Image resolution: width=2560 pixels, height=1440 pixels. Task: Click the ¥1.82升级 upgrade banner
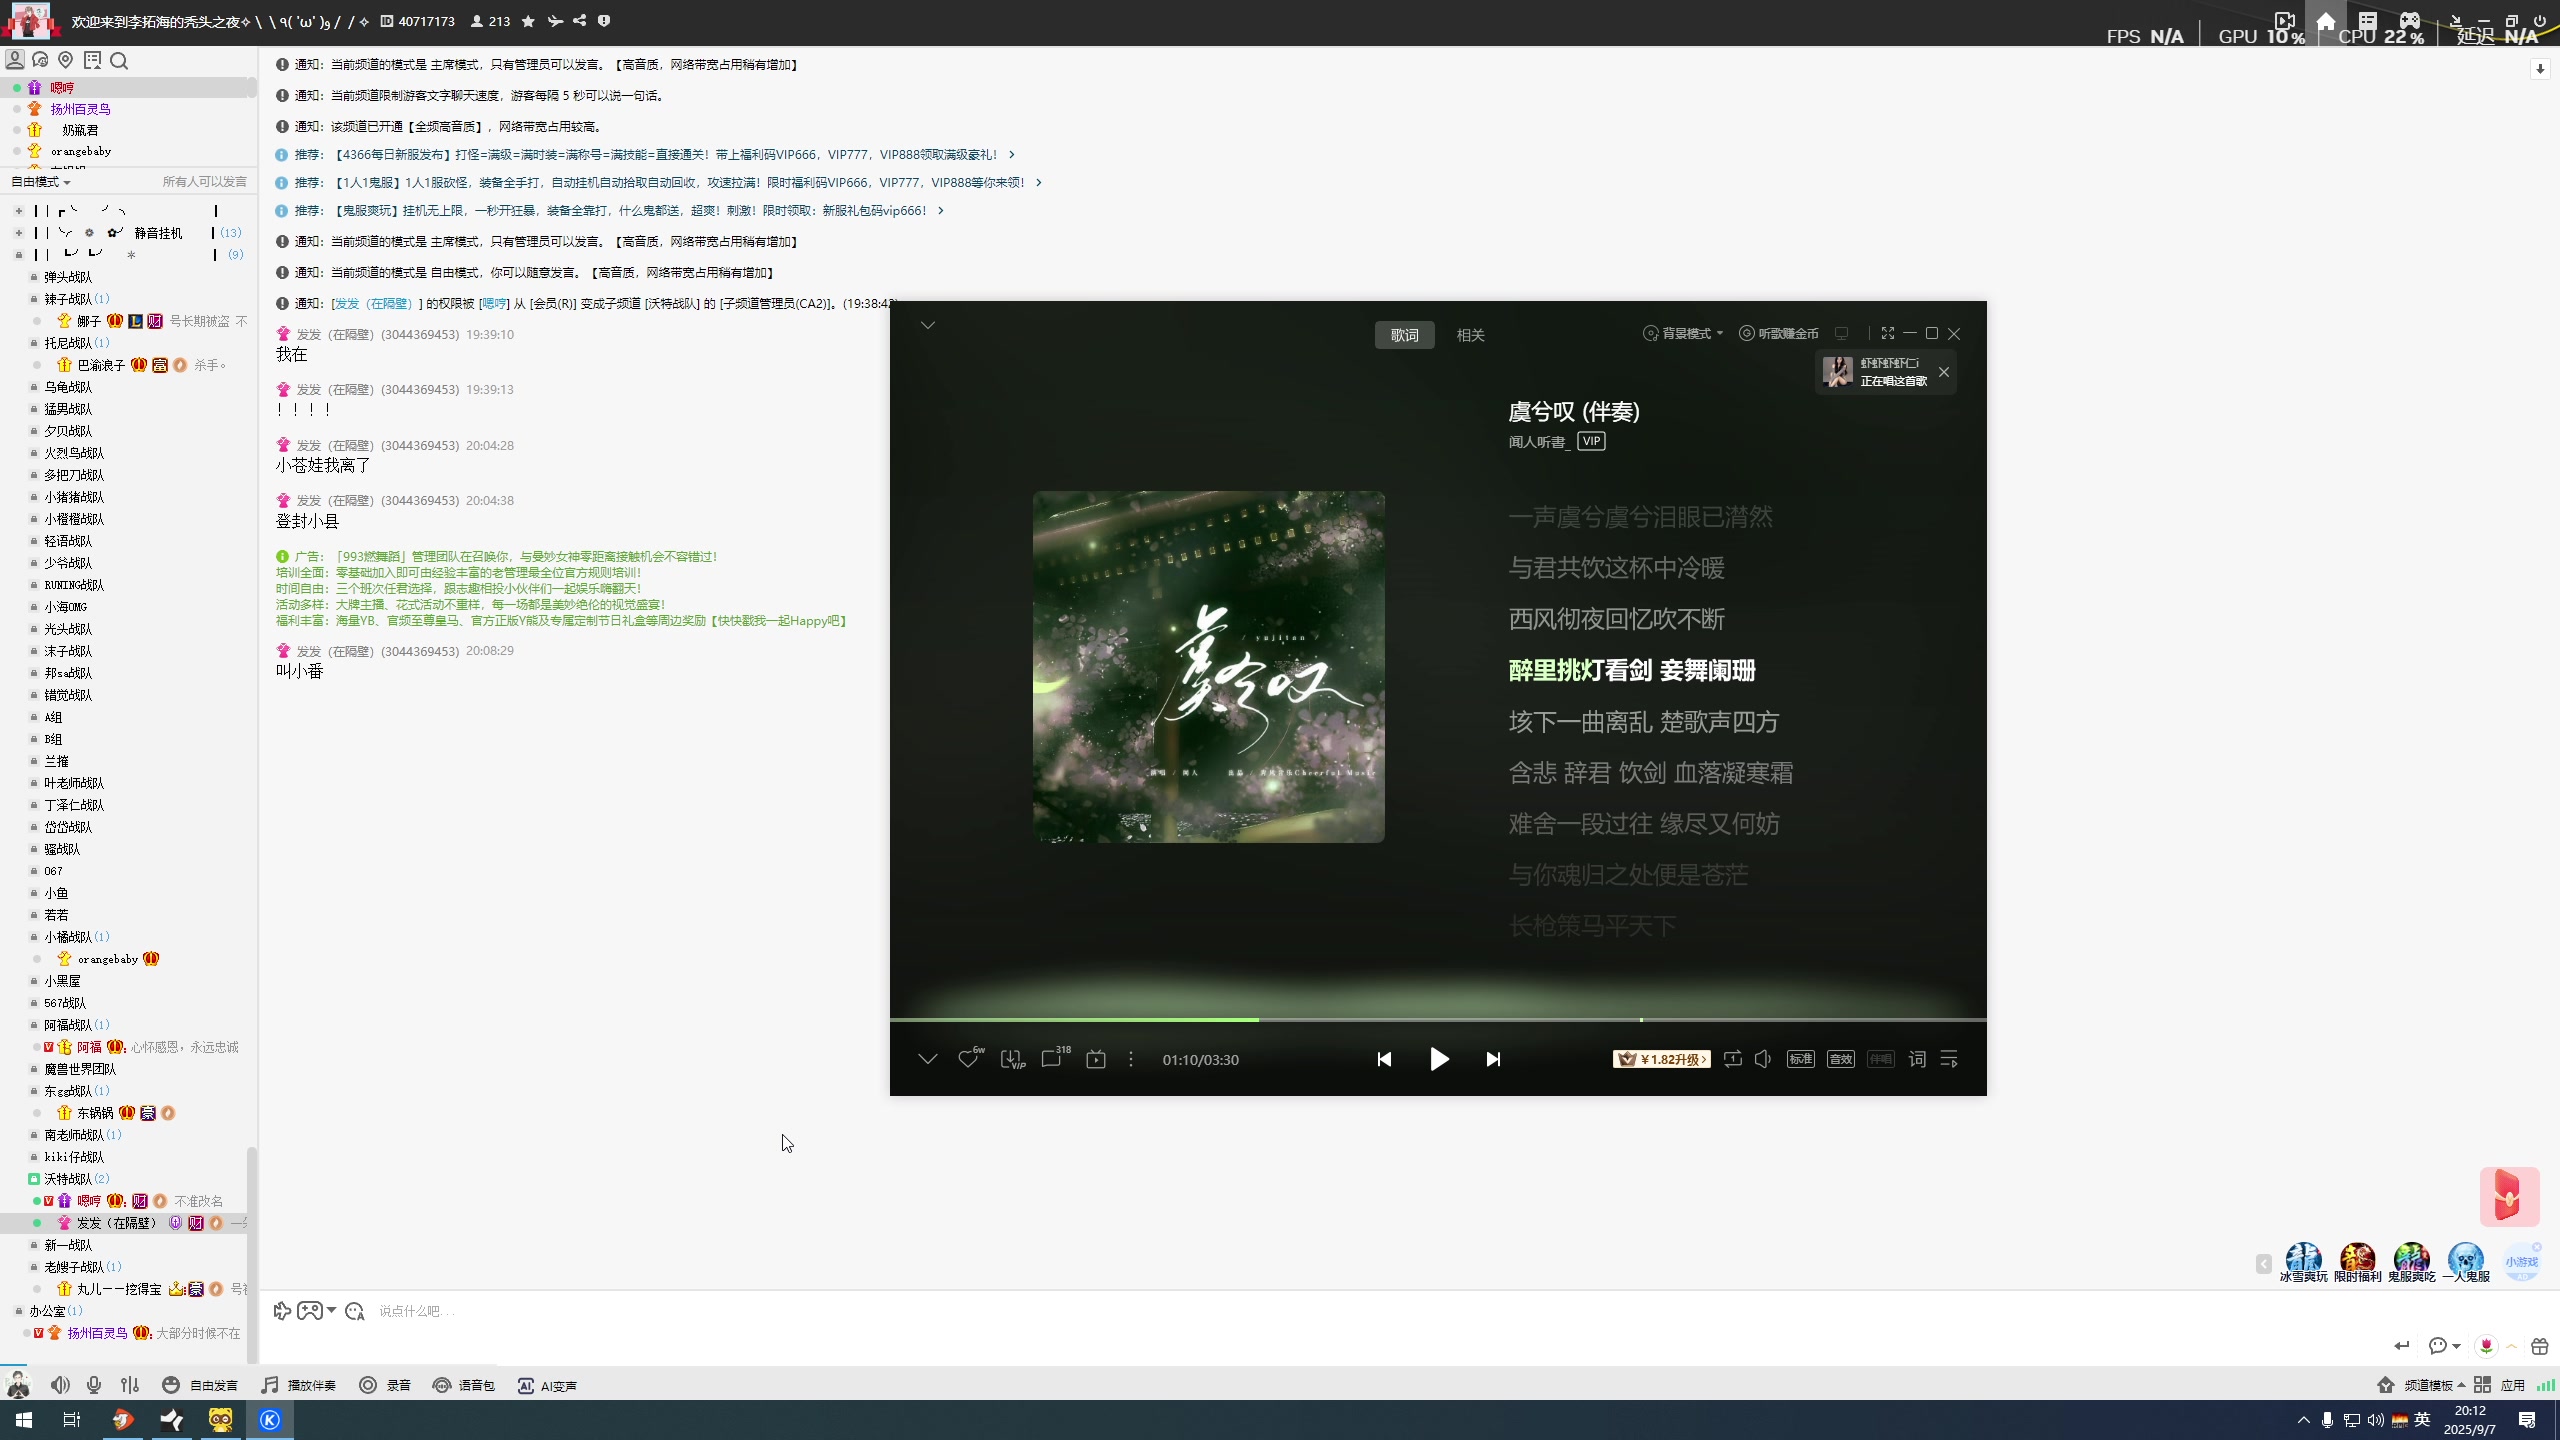pyautogui.click(x=1661, y=1059)
